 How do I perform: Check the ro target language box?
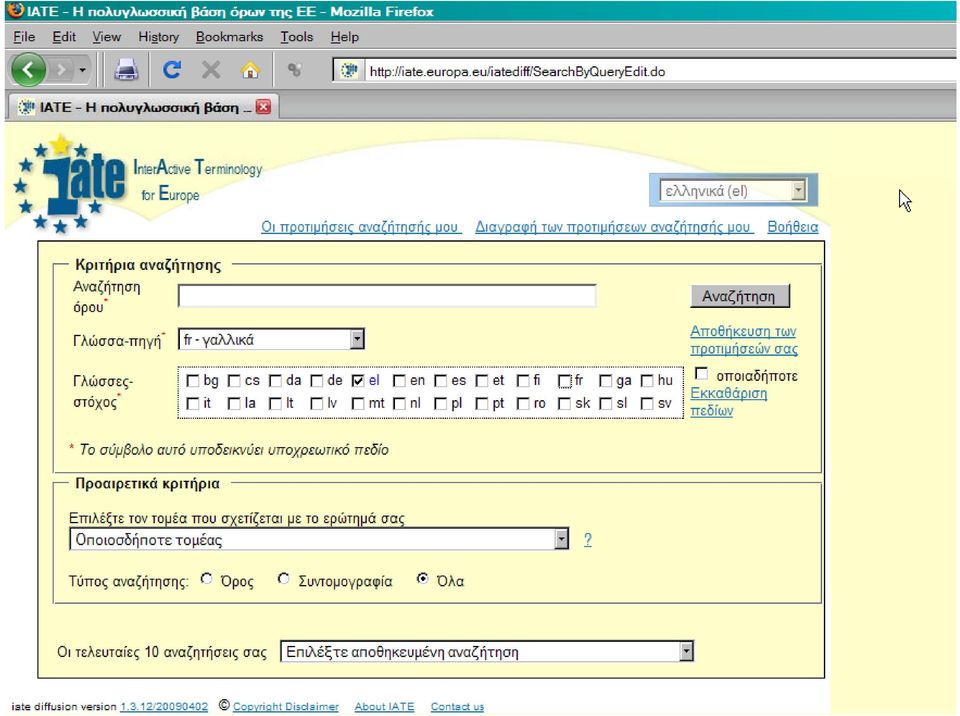[x=523, y=404]
